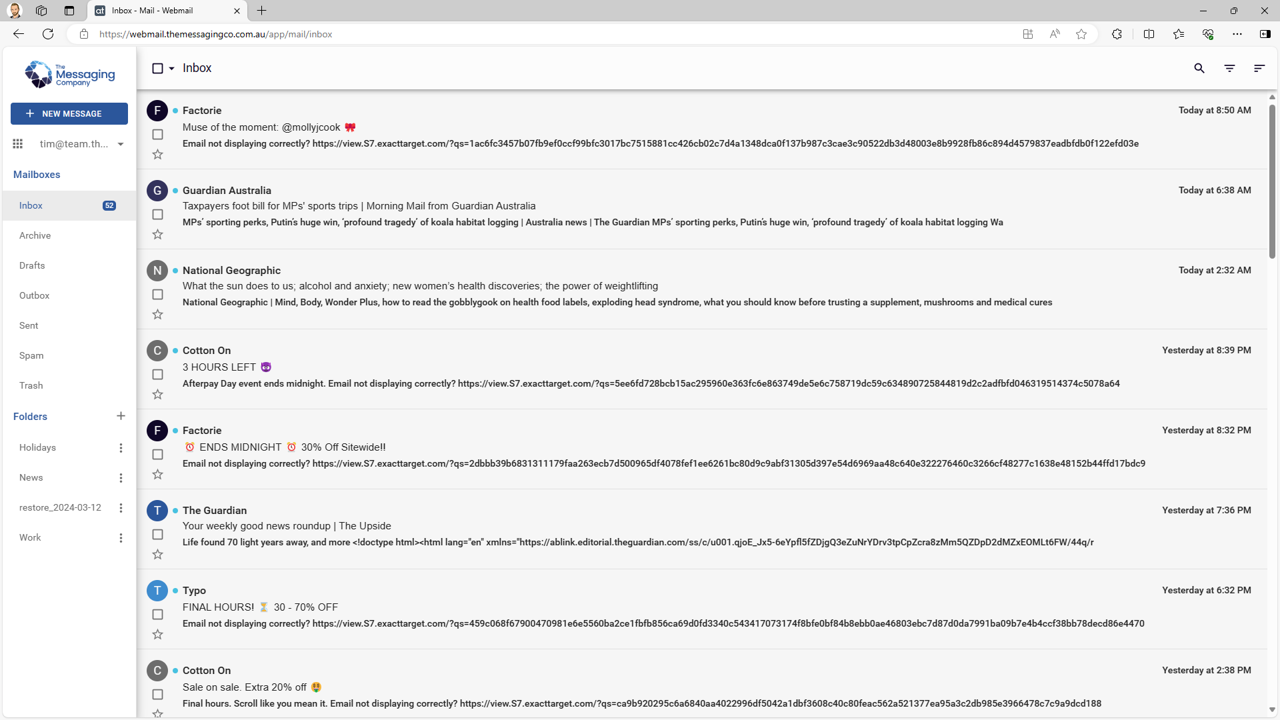Open email 'What the sun does to us'
This screenshot has height=720, width=1280.
(420, 286)
